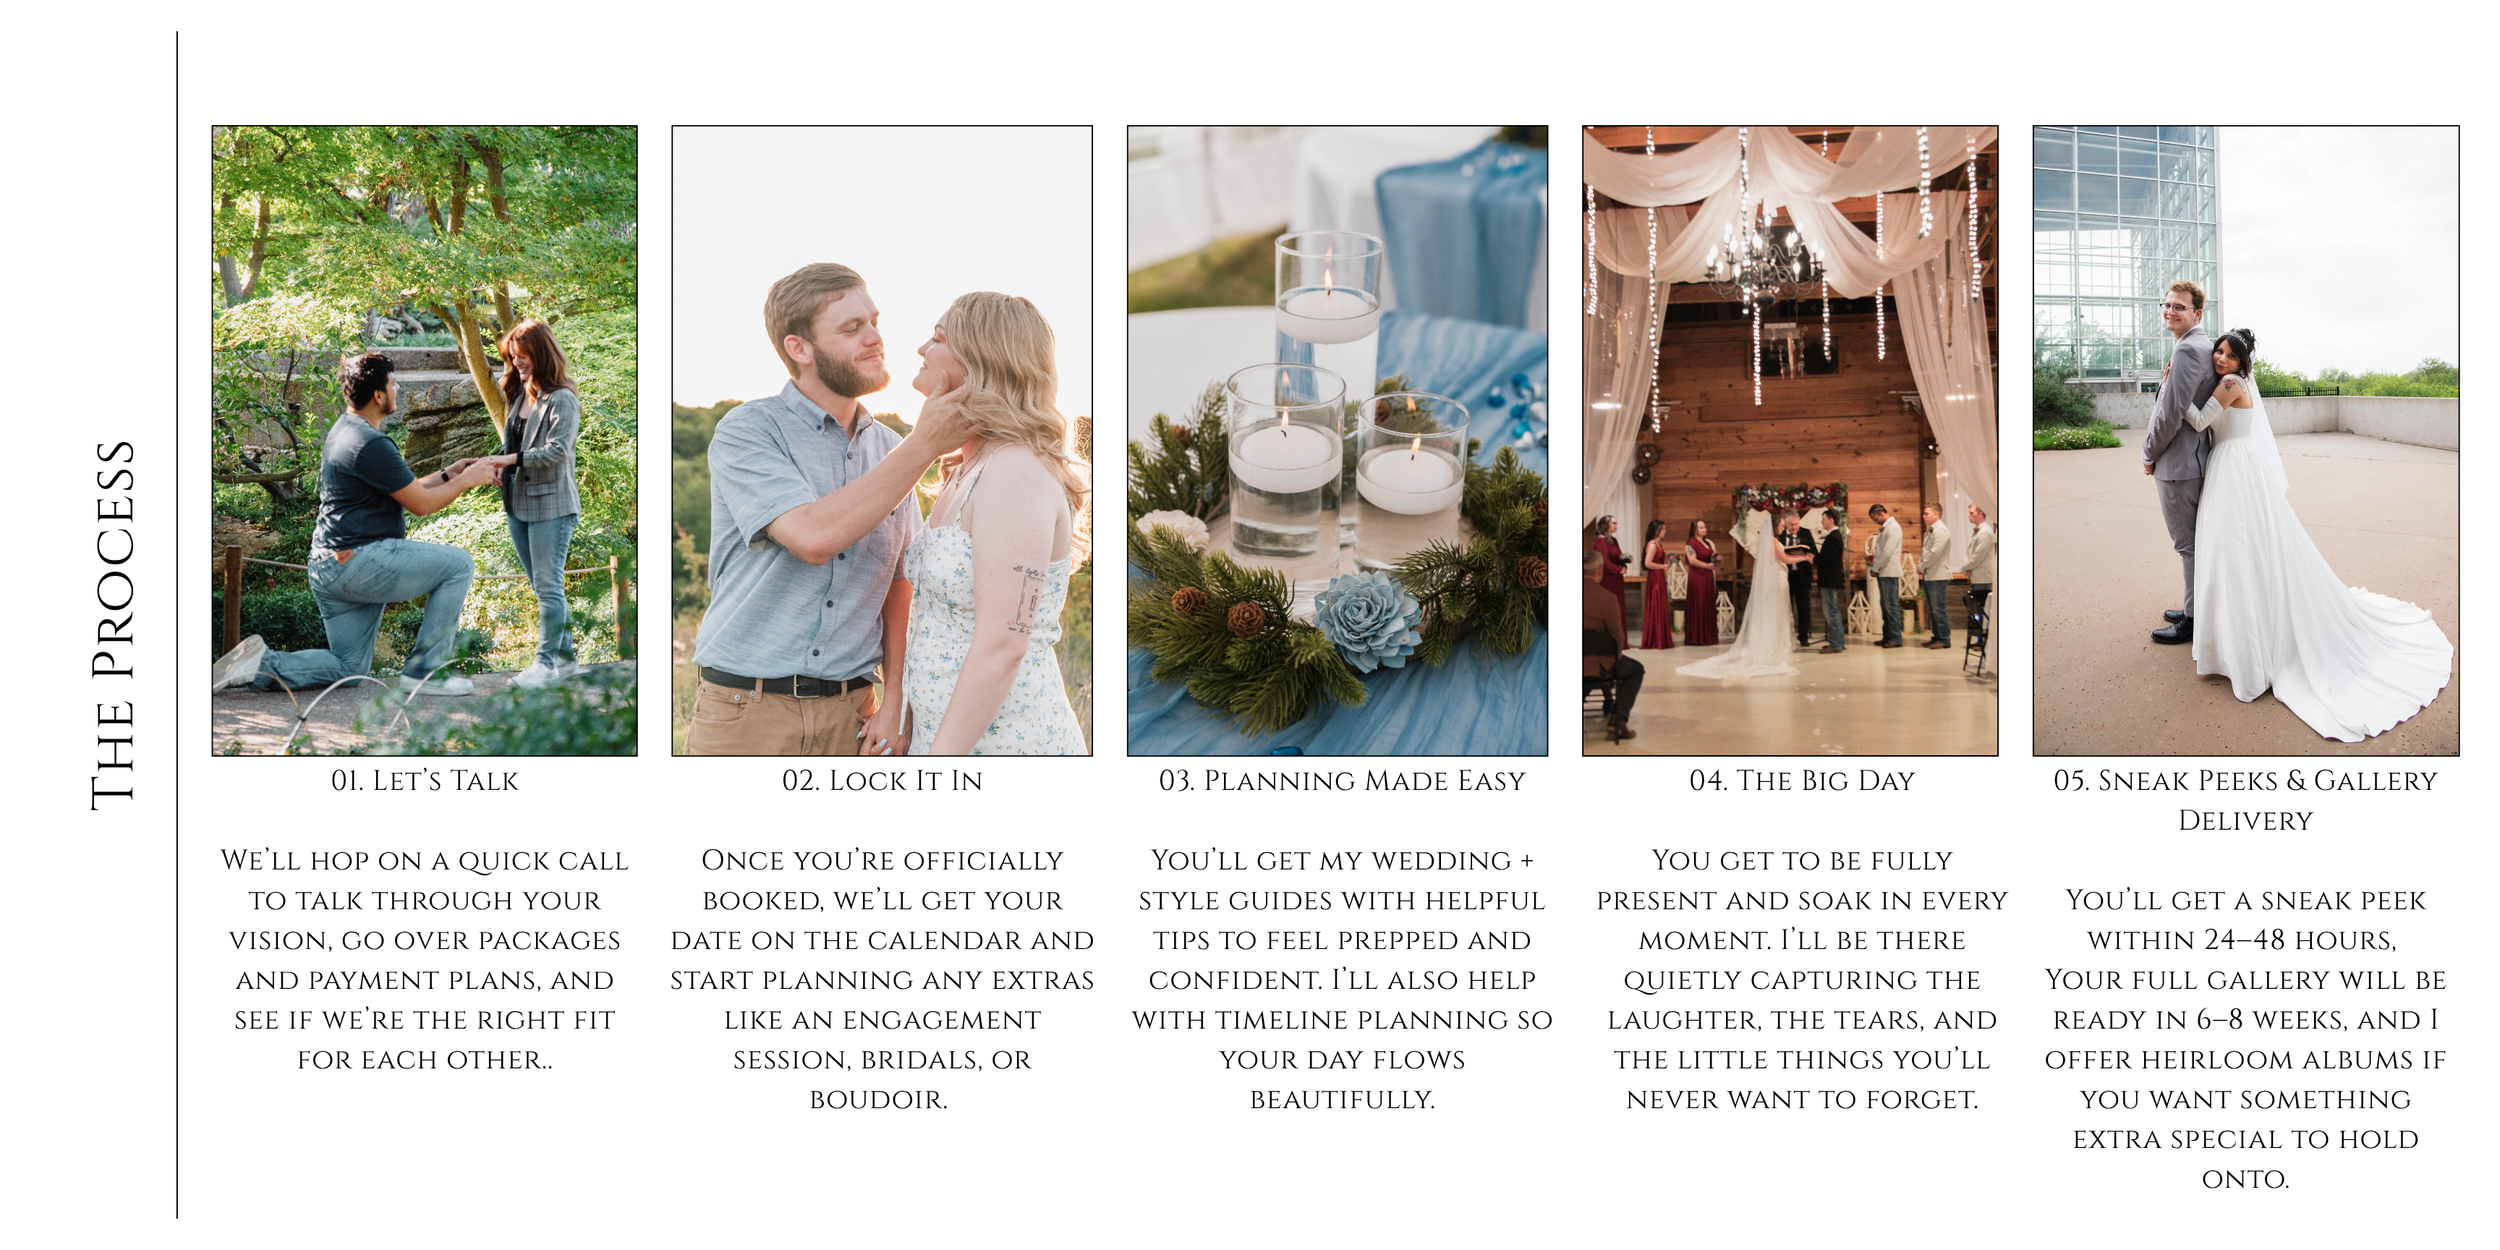Select the bride and groom hugging photo
Image resolution: width=2500 pixels, height=1250 pixels.
pyautogui.click(x=2246, y=440)
